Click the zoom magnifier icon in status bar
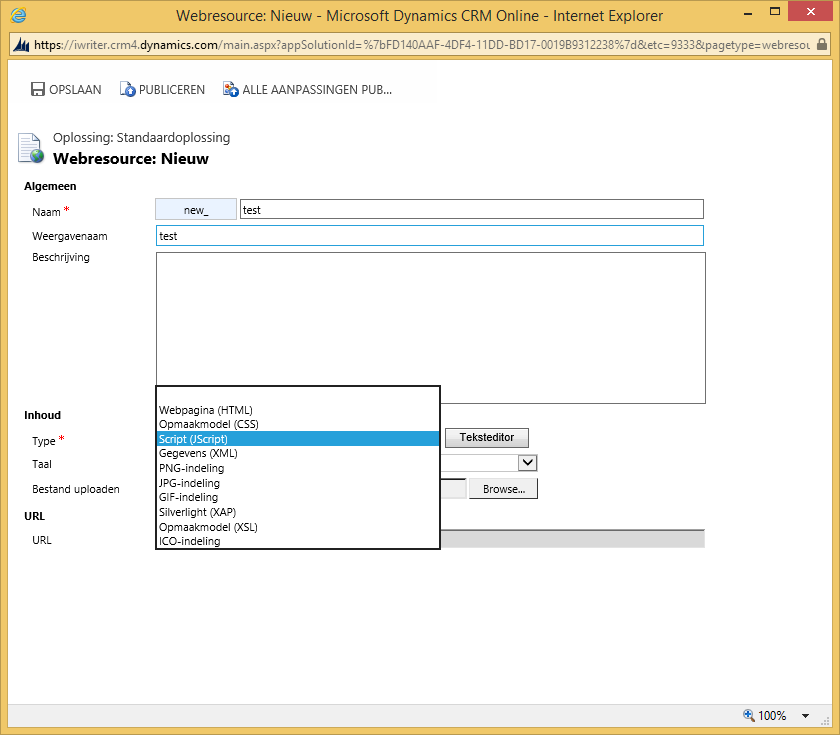Screen dimensions: 840x735 [x=749, y=716]
